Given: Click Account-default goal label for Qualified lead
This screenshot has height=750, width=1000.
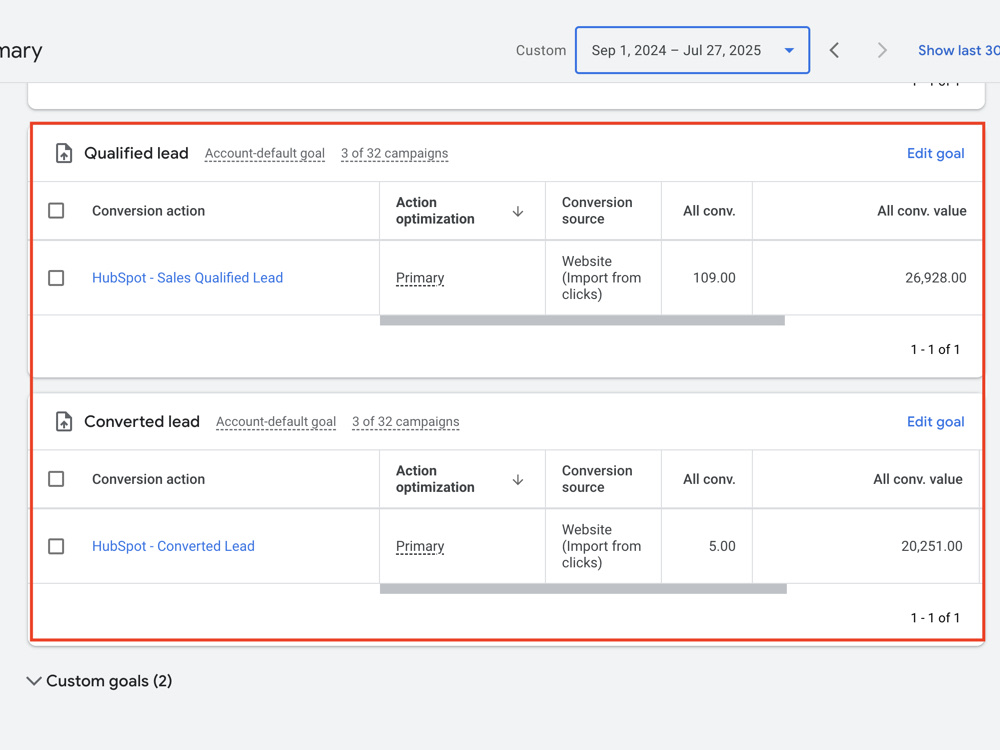Looking at the screenshot, I should coord(265,154).
